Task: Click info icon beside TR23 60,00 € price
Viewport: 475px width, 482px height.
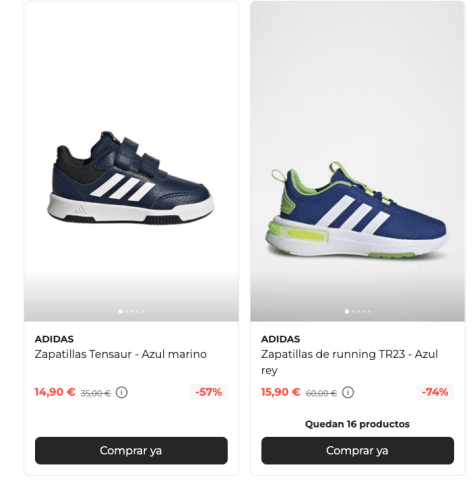Action: (x=348, y=392)
